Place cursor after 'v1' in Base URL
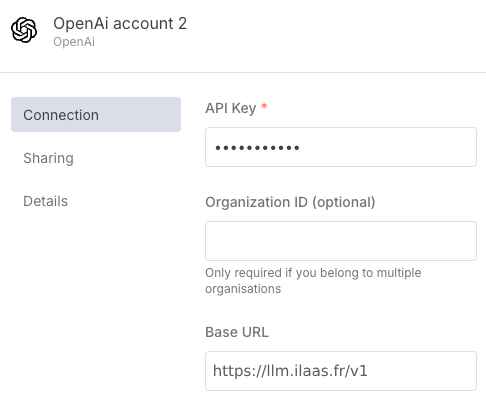Screen dimensions: 486x402 click(x=369, y=371)
